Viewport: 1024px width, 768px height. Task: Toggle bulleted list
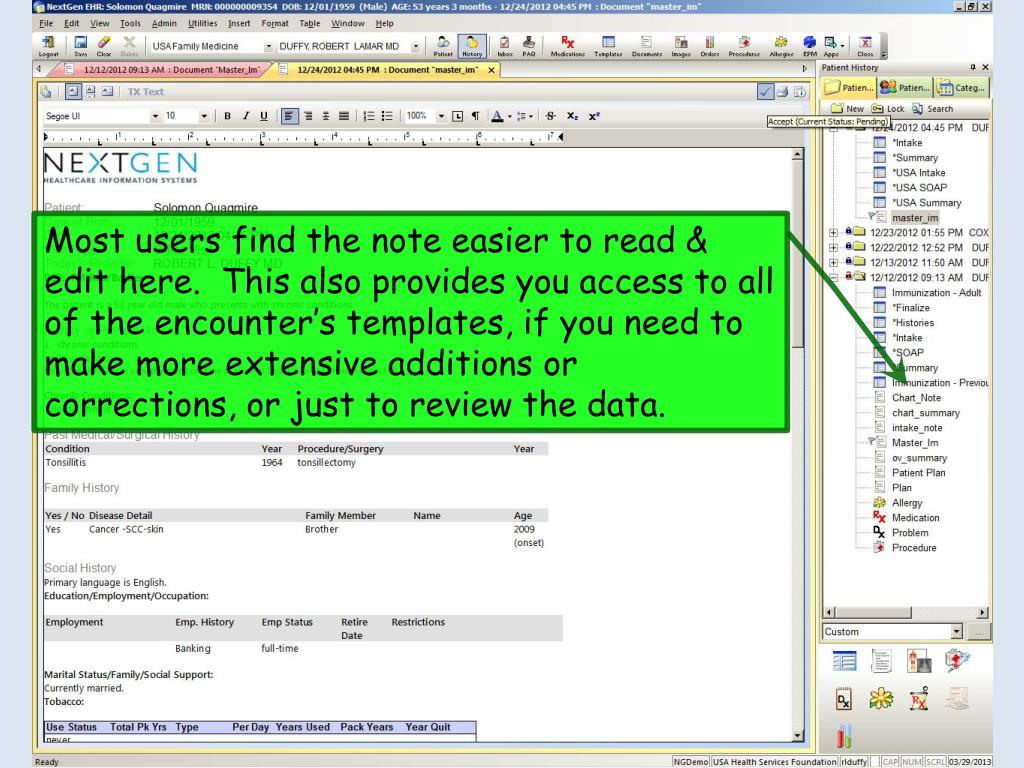(387, 116)
